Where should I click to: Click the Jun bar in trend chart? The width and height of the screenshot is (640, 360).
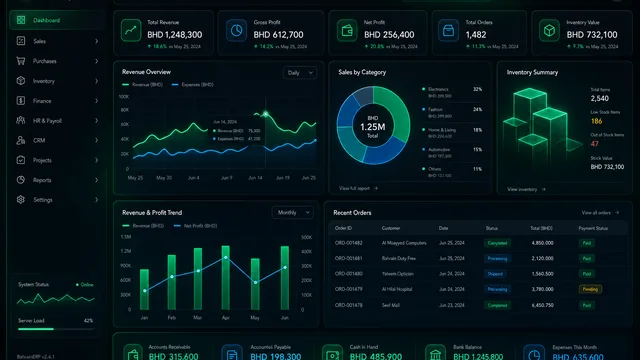pyautogui.click(x=284, y=278)
